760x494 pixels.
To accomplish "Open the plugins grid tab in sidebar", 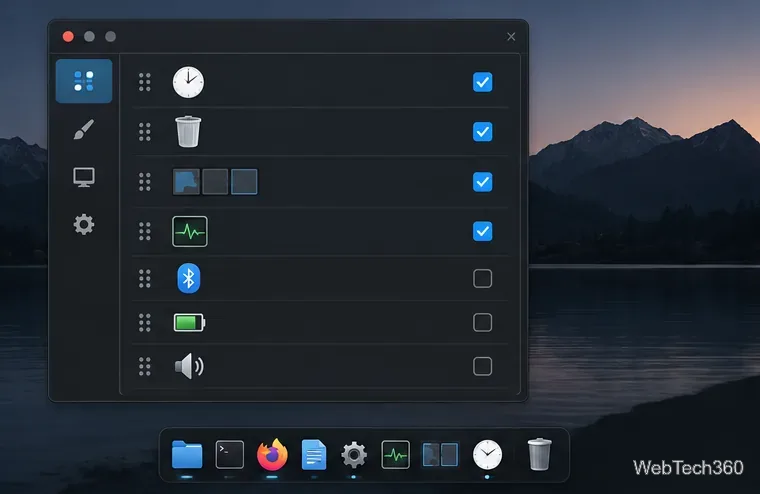I will pyautogui.click(x=84, y=81).
